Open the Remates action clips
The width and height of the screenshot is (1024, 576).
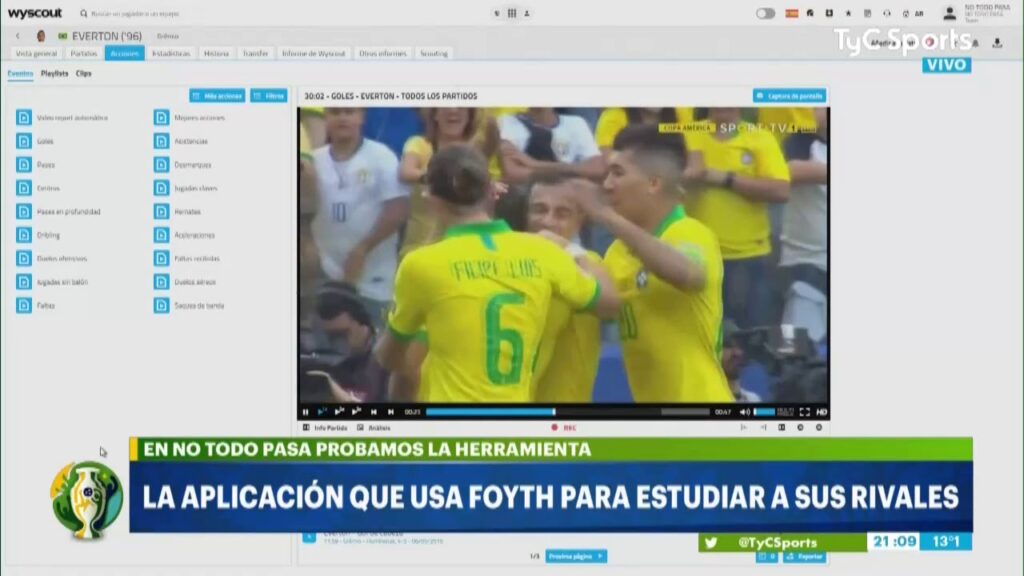pyautogui.click(x=161, y=212)
